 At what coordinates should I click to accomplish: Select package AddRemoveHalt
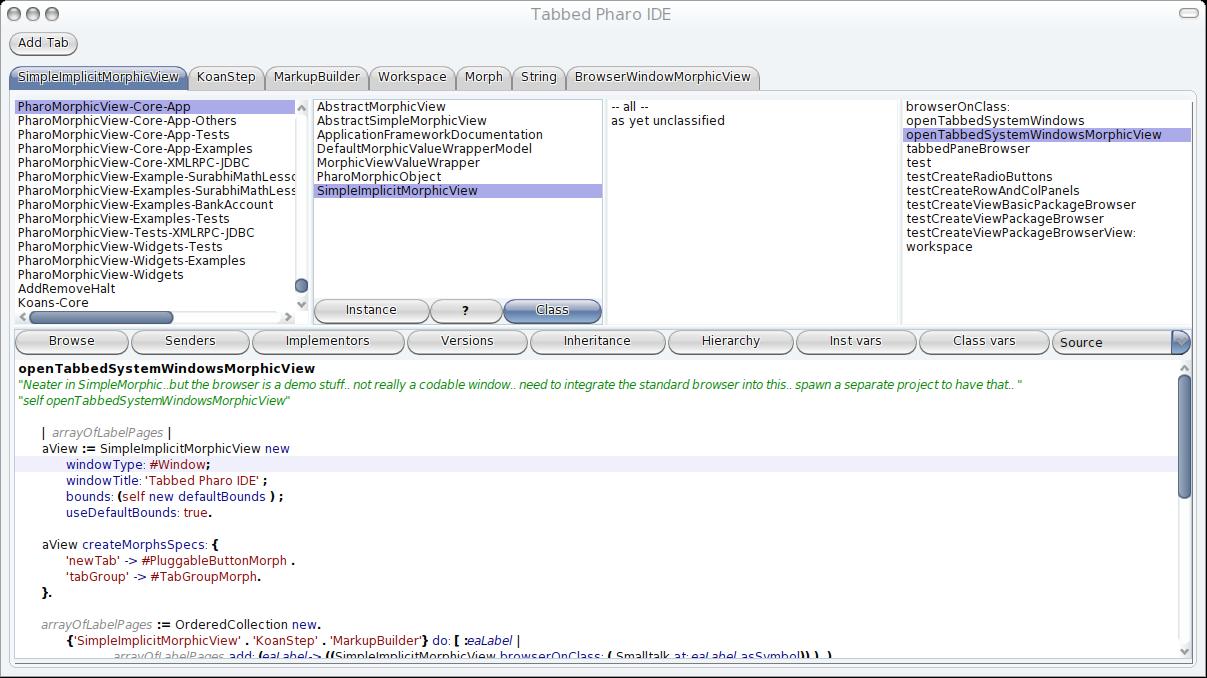click(155, 289)
